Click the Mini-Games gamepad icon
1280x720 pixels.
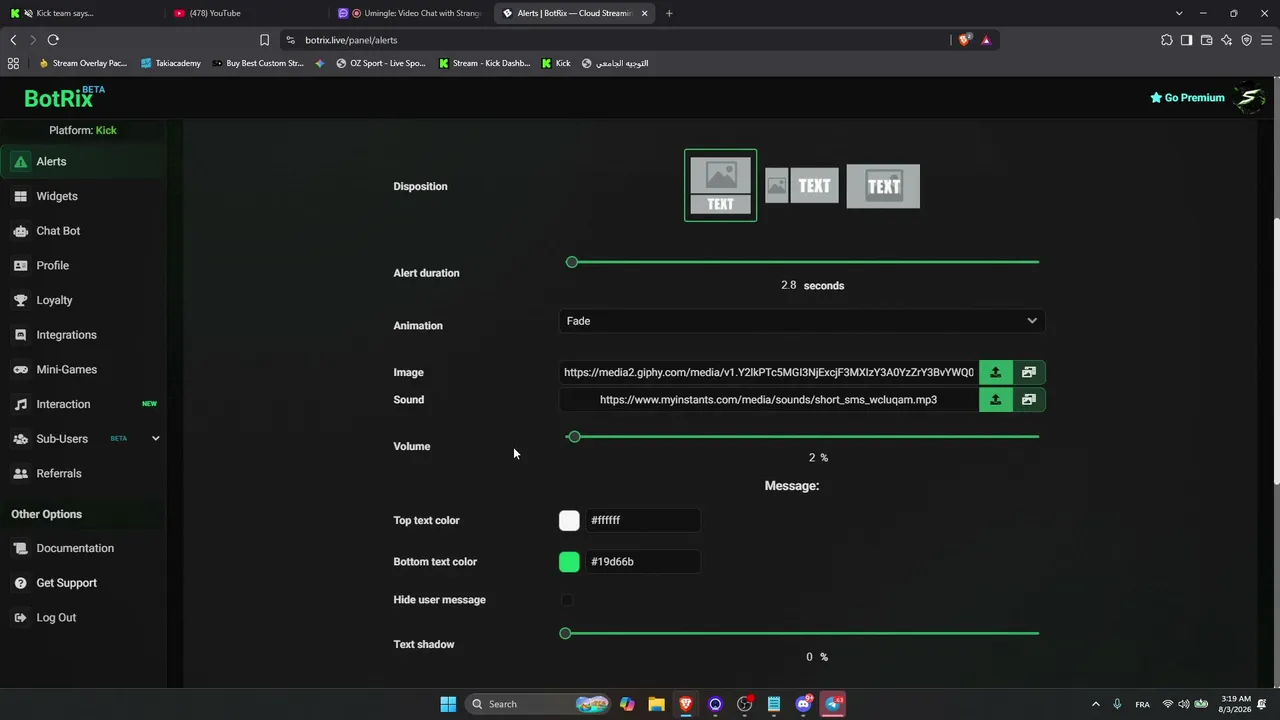(20, 369)
